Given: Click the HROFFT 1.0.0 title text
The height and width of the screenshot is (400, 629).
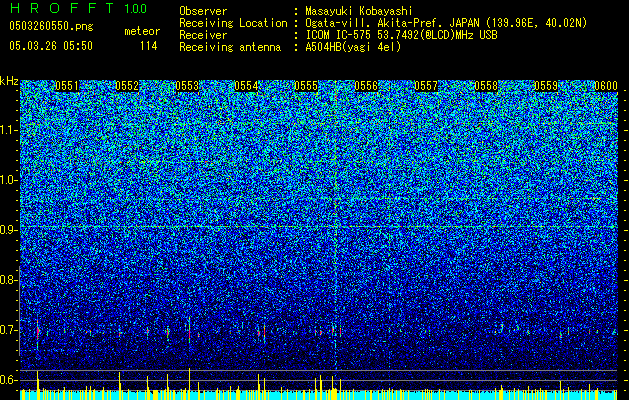Looking at the screenshot, I should click(78, 8).
